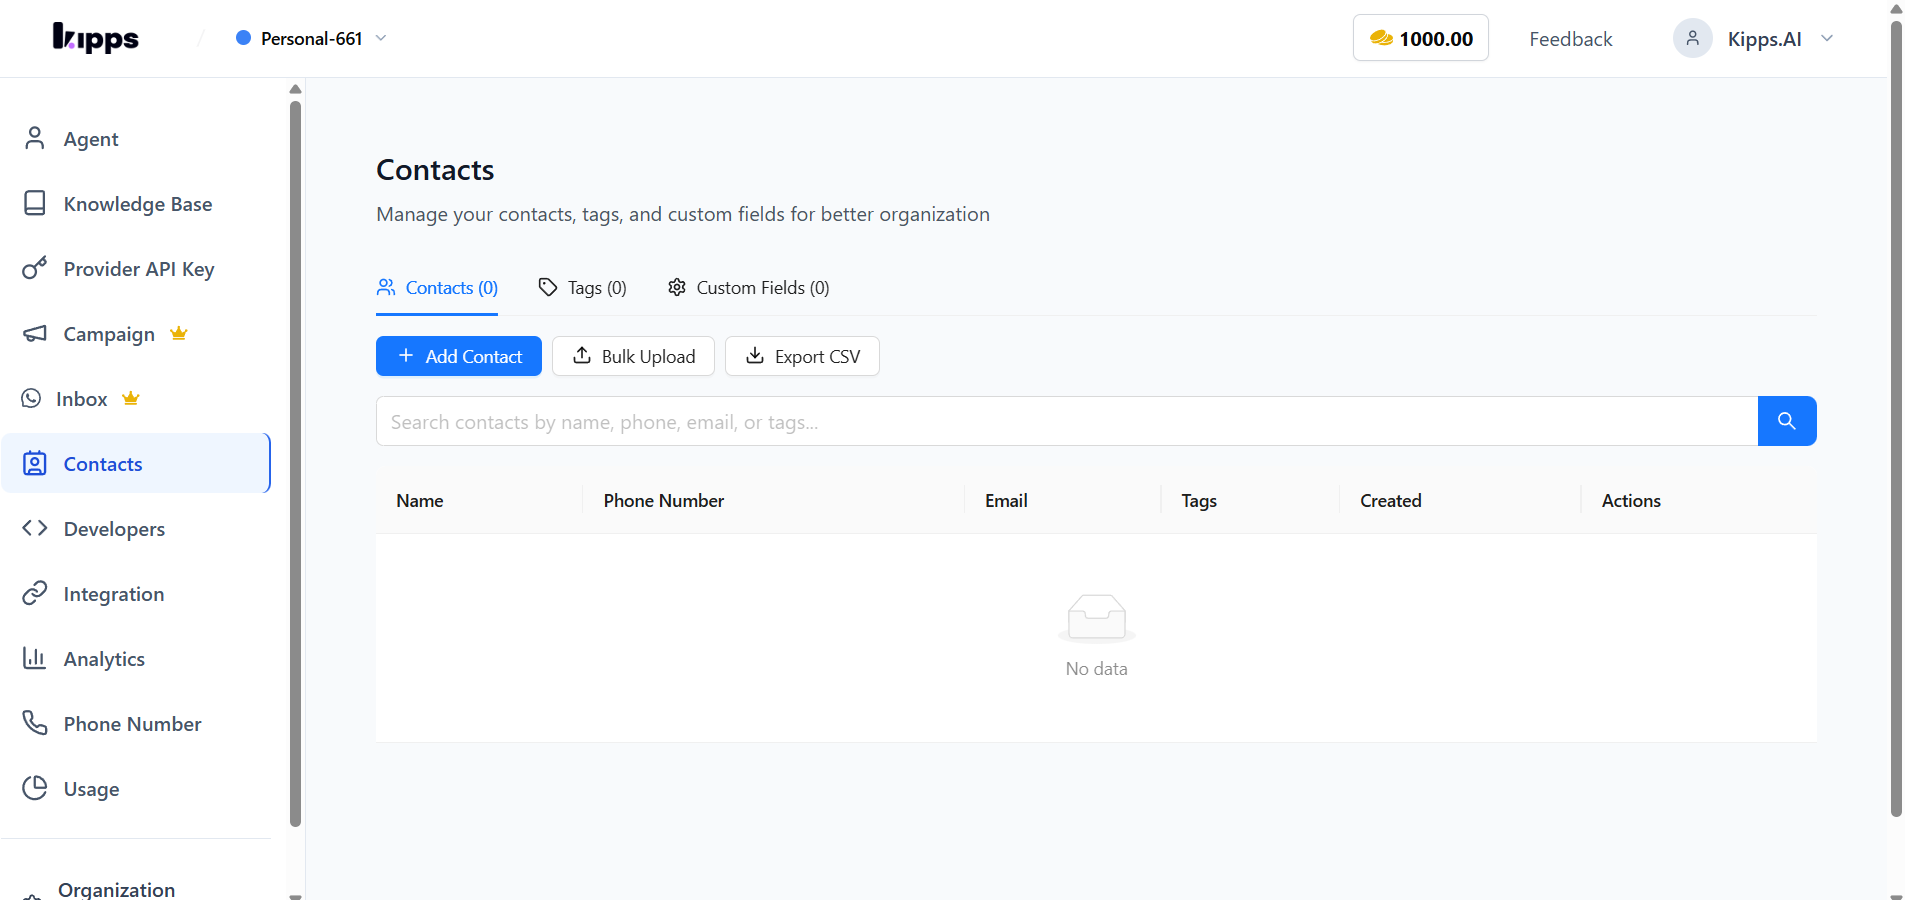Click the Tags tab tag icon

(x=548, y=287)
